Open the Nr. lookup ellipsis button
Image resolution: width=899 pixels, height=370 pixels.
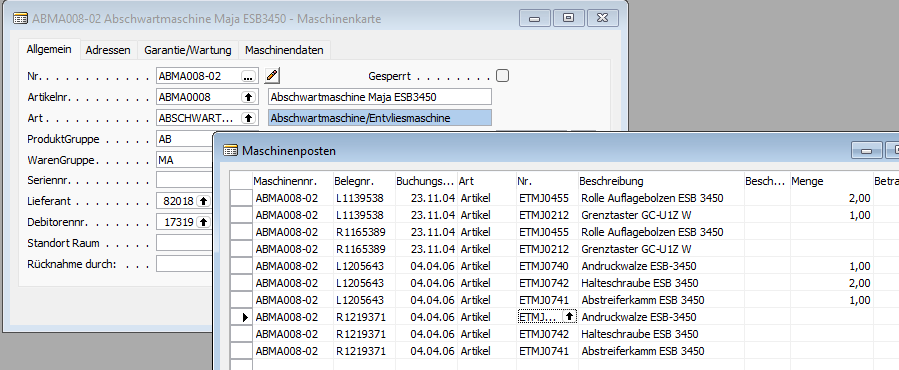[248, 76]
